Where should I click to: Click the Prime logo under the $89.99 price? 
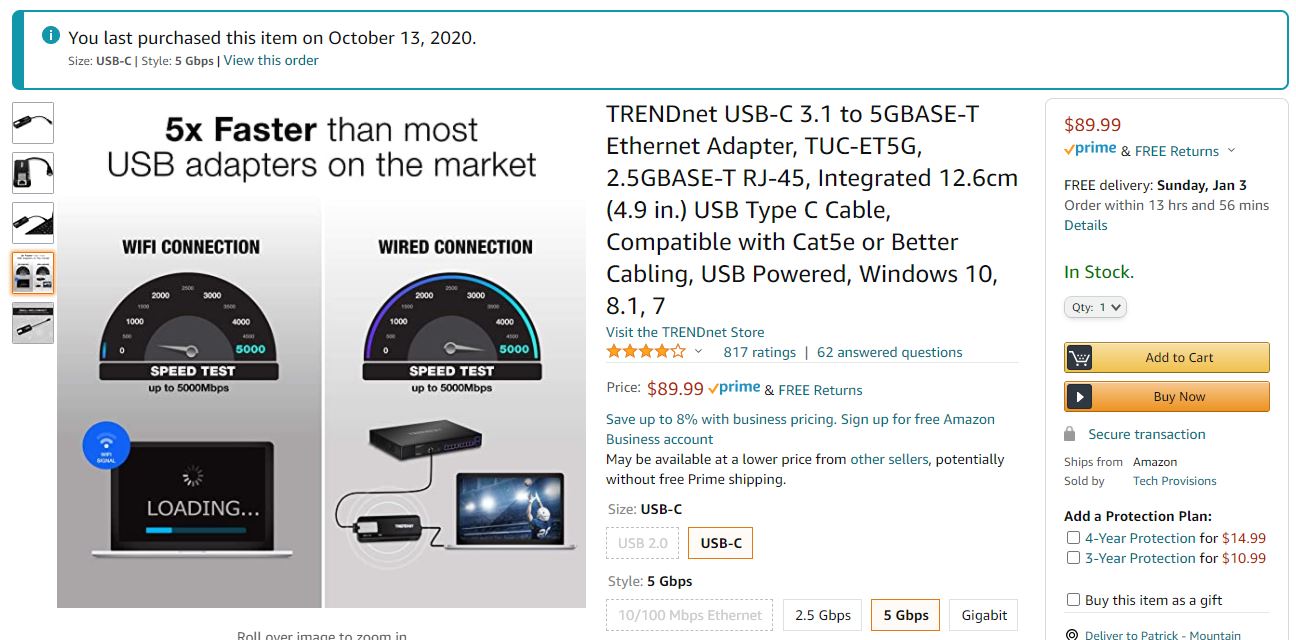coord(1090,150)
